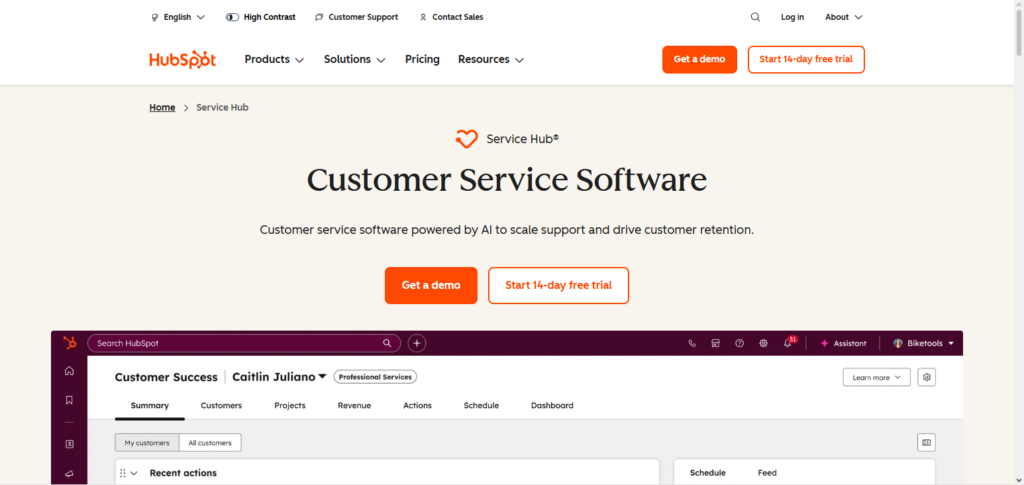Expand the Solutions menu
Image resolution: width=1024 pixels, height=485 pixels.
355,59
